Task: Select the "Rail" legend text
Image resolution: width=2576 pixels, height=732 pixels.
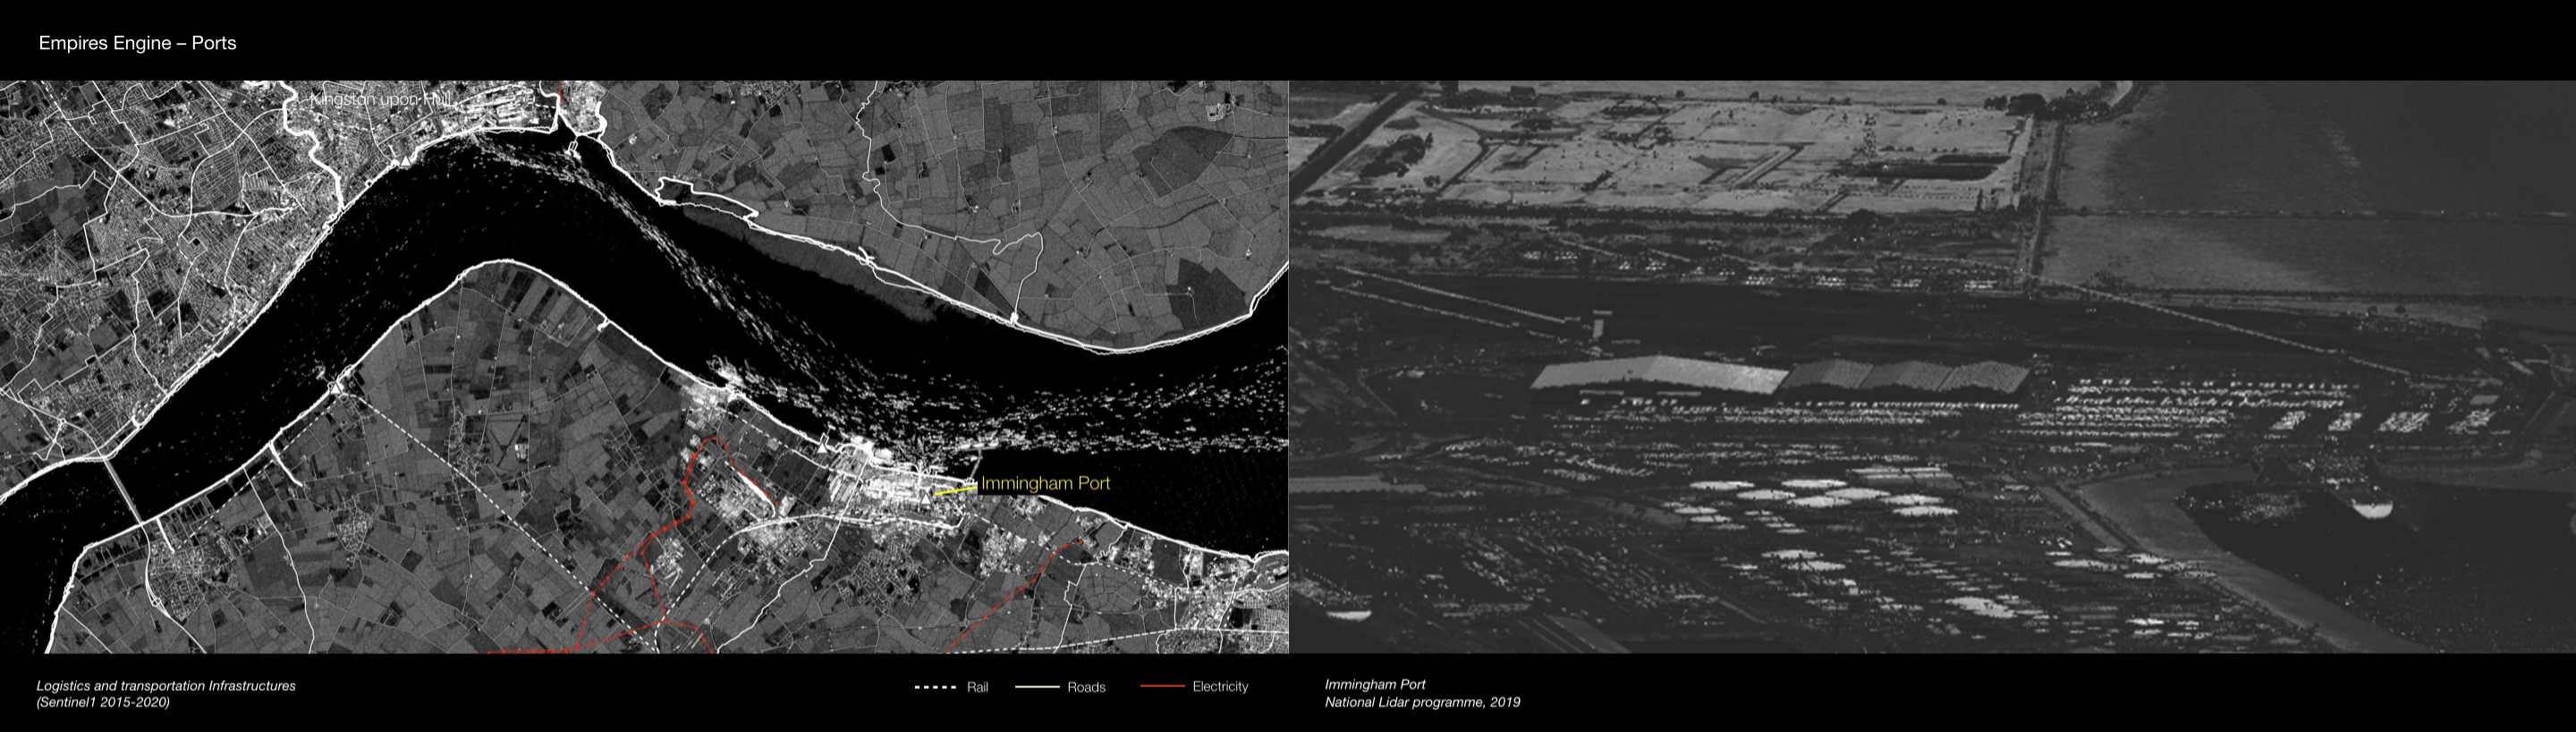Action: click(977, 687)
